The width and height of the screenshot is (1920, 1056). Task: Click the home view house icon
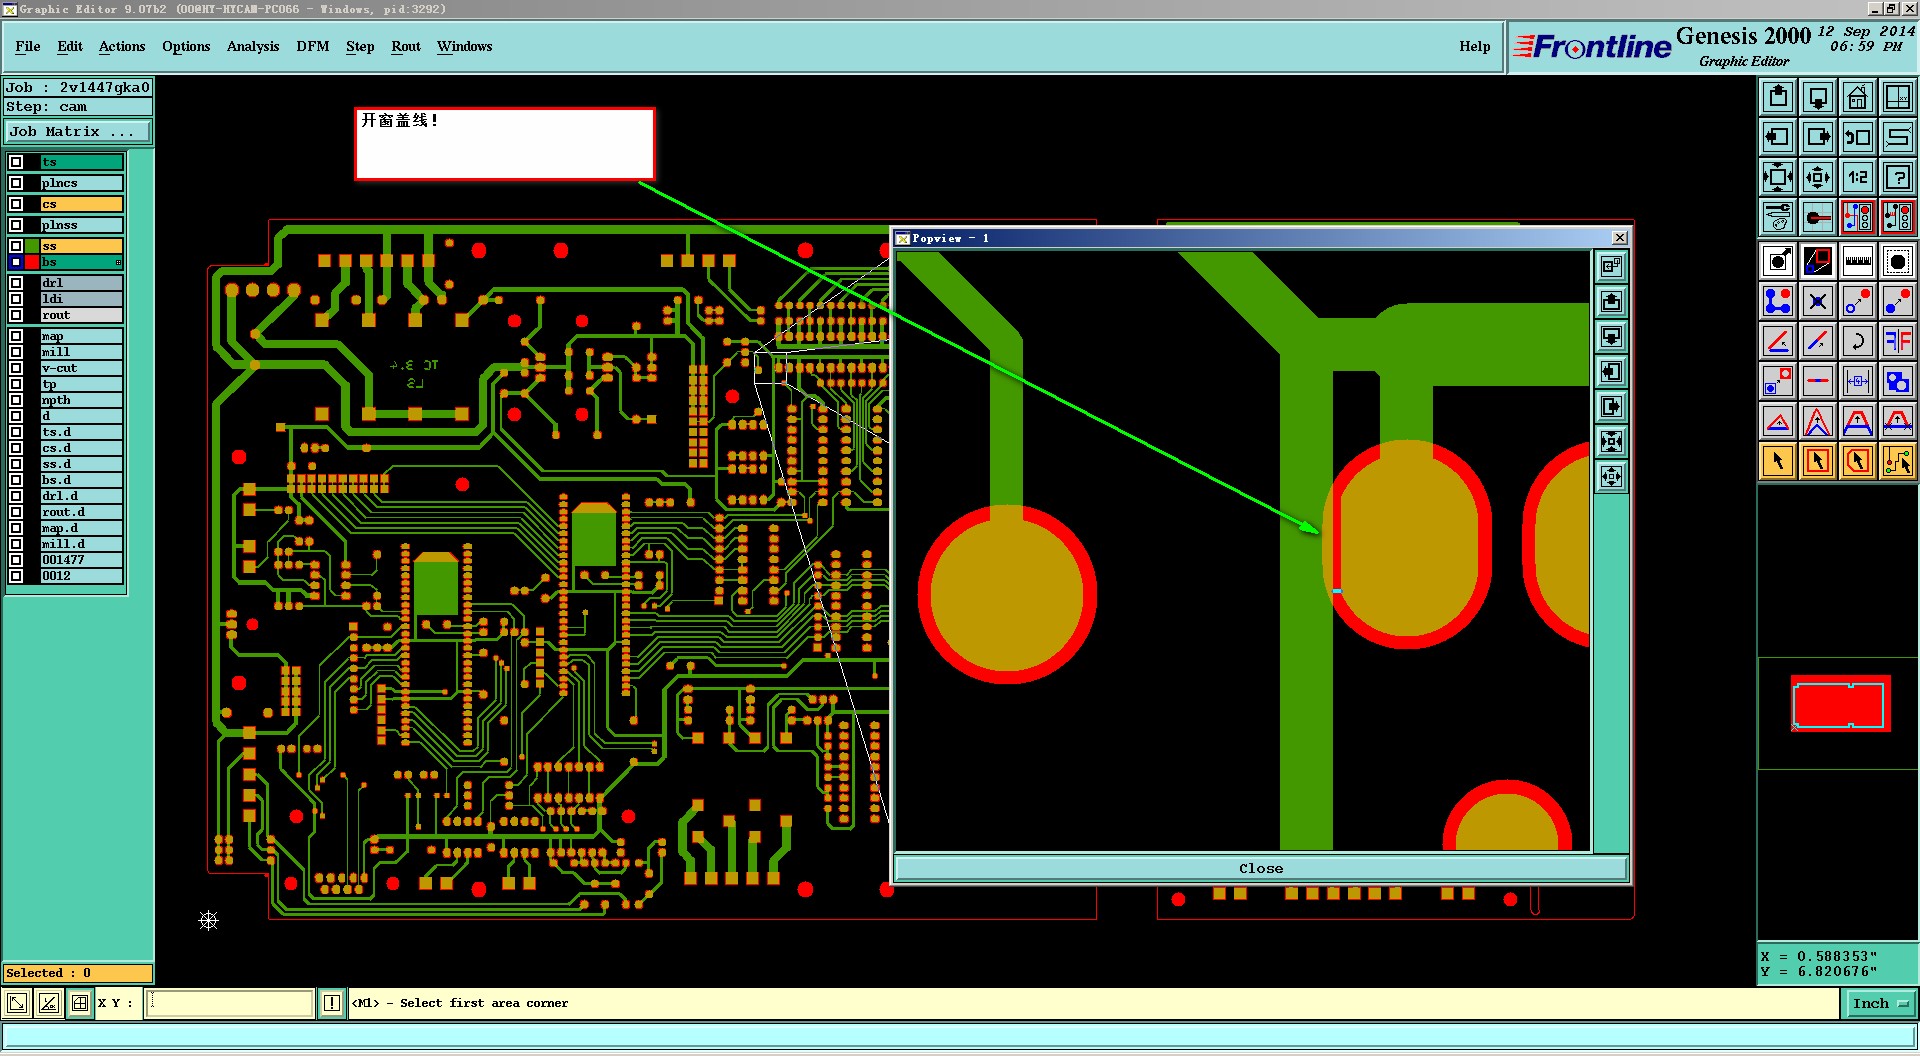[1858, 97]
